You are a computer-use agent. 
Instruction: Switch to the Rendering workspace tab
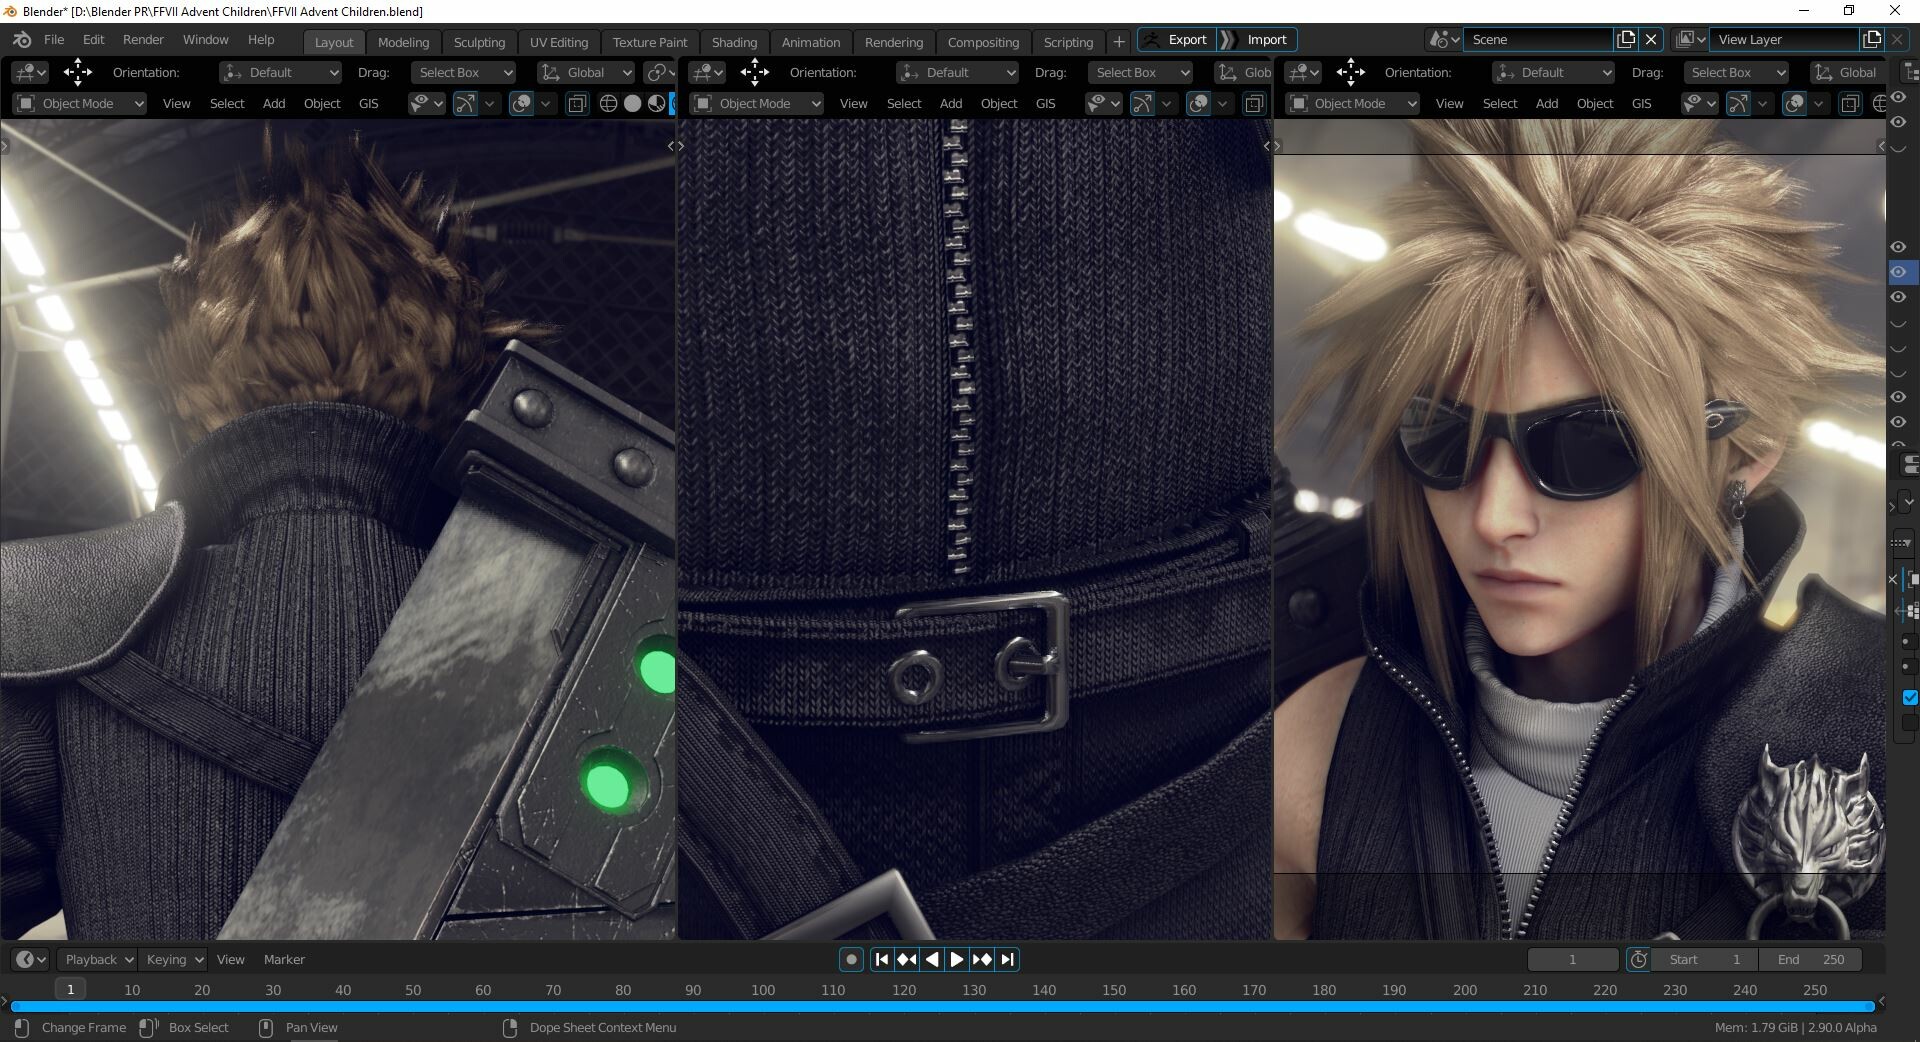click(894, 42)
